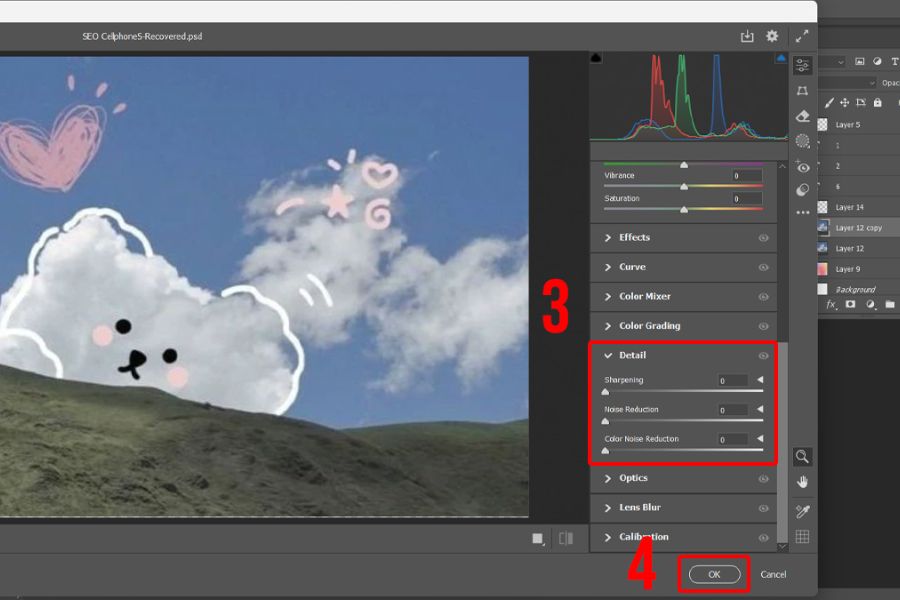Expand the Optics section
The width and height of the screenshot is (900, 600).
(633, 478)
